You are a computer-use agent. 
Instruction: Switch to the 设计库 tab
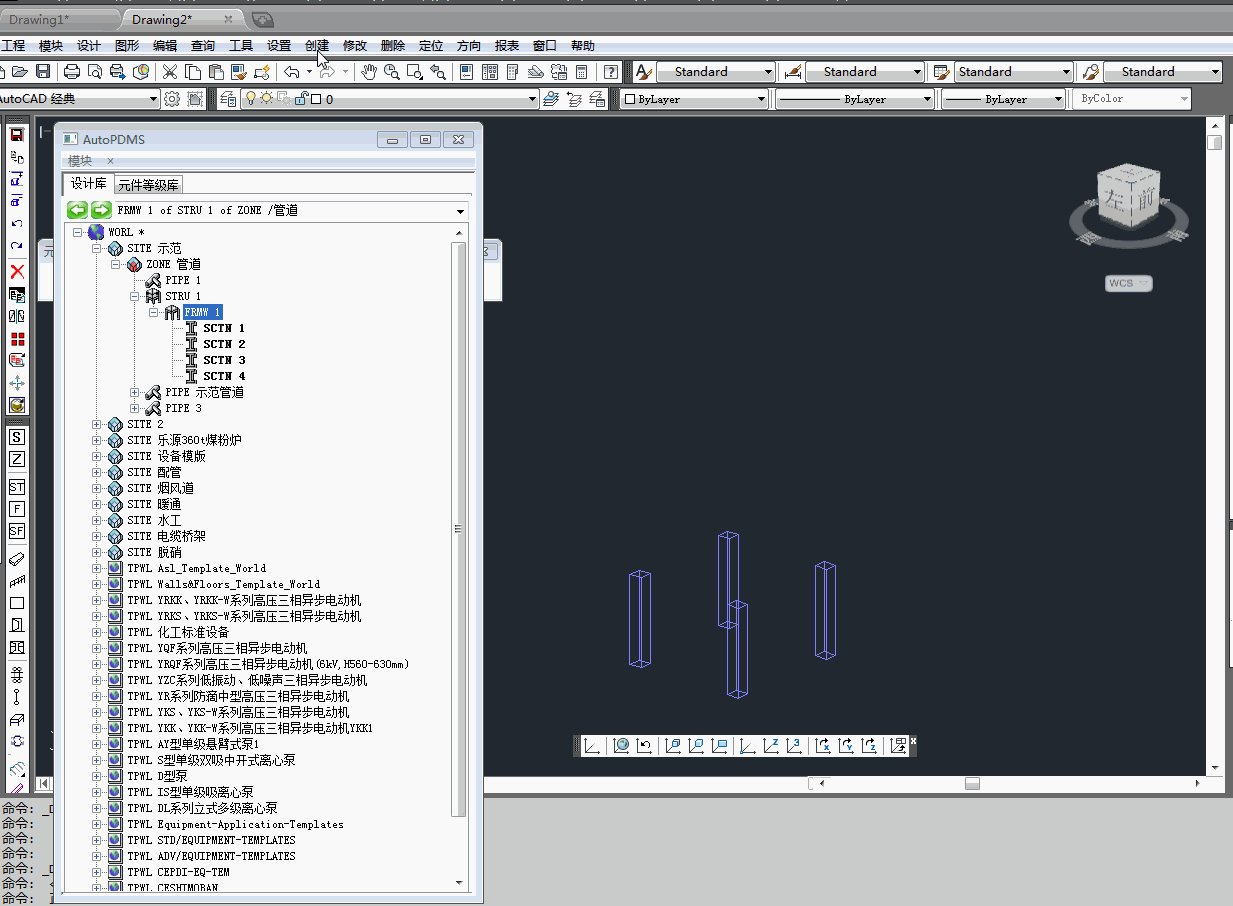click(88, 184)
